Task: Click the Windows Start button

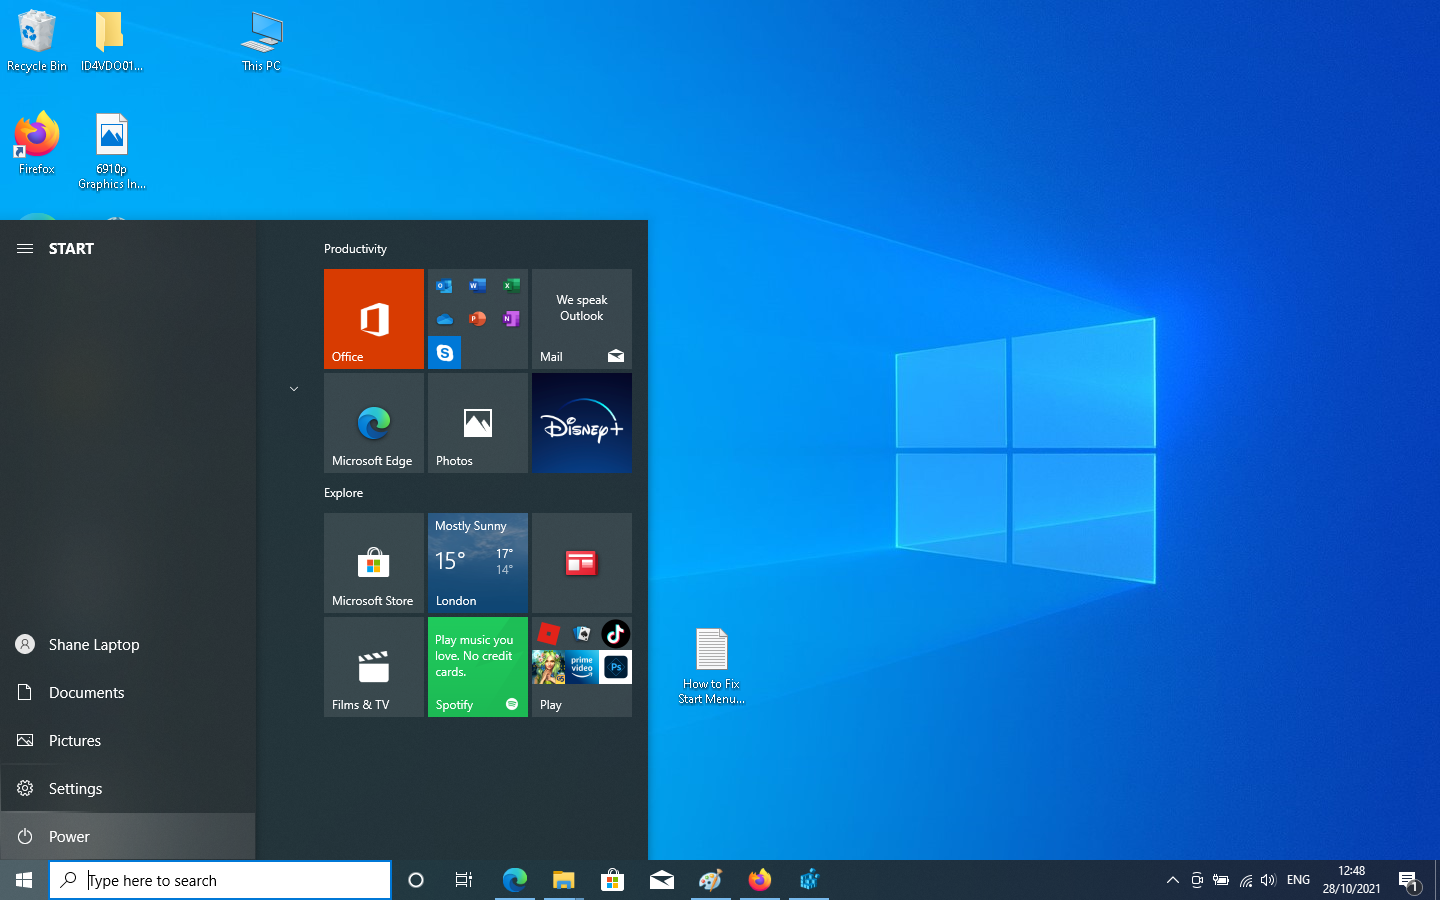Action: [x=24, y=880]
